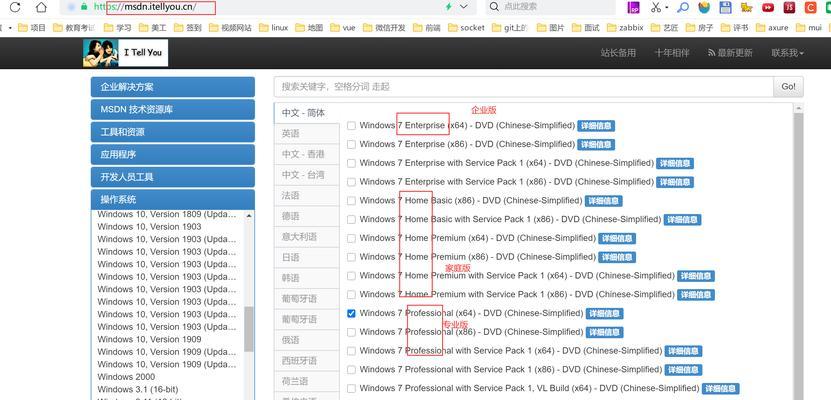Open the socket bookmark folder
This screenshot has height=400, width=831.
click(x=466, y=28)
